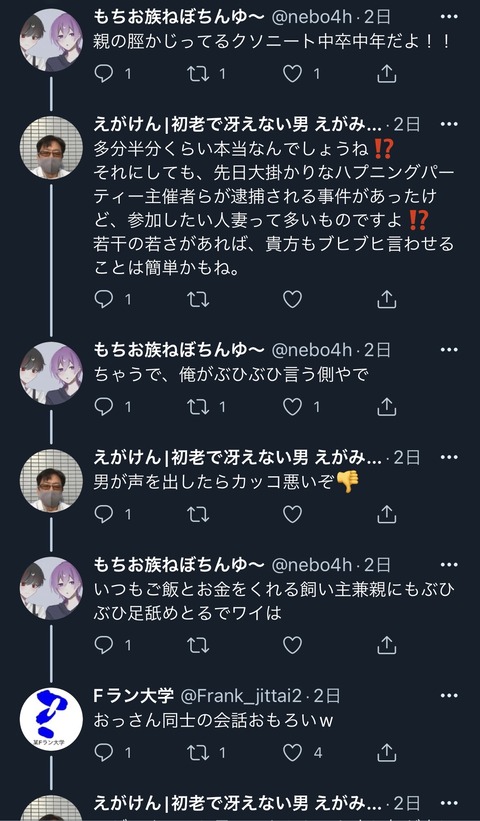Viewport: 480px width, 821px height.
Task: Like the tweet about クソニート中卒中年
Action: coord(293,74)
